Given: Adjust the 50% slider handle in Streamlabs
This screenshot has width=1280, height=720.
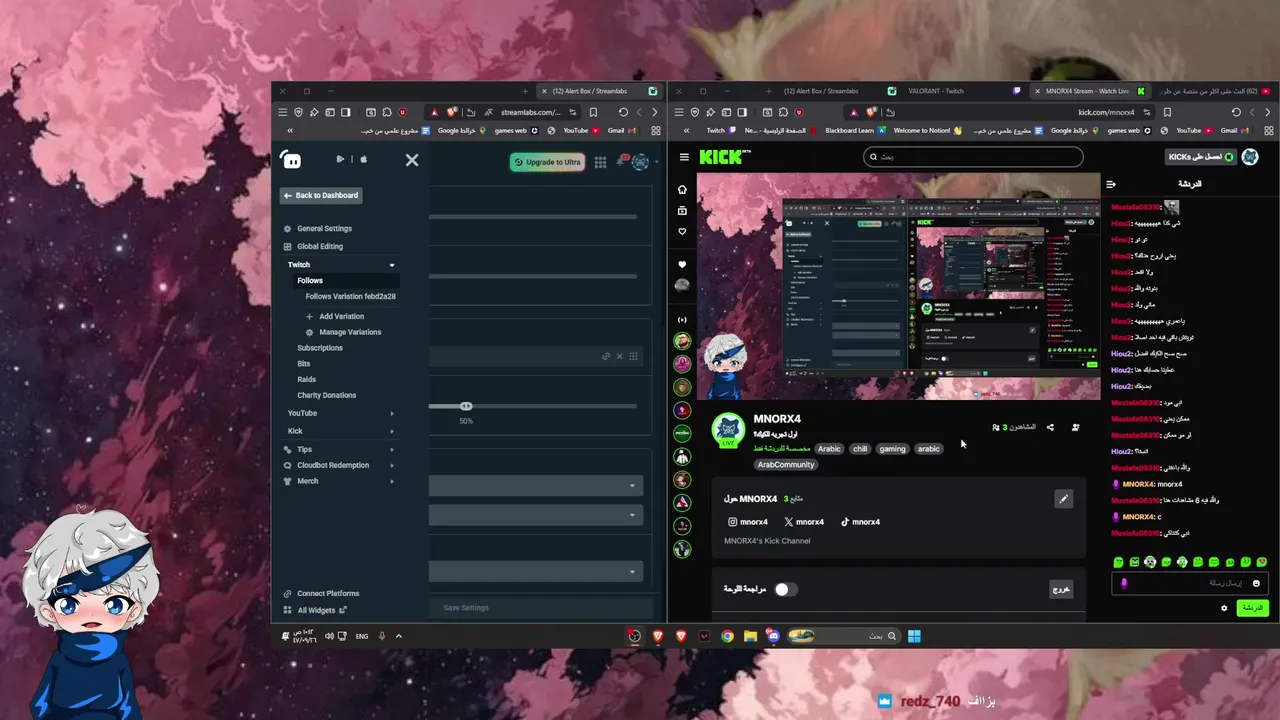Looking at the screenshot, I should tap(466, 406).
